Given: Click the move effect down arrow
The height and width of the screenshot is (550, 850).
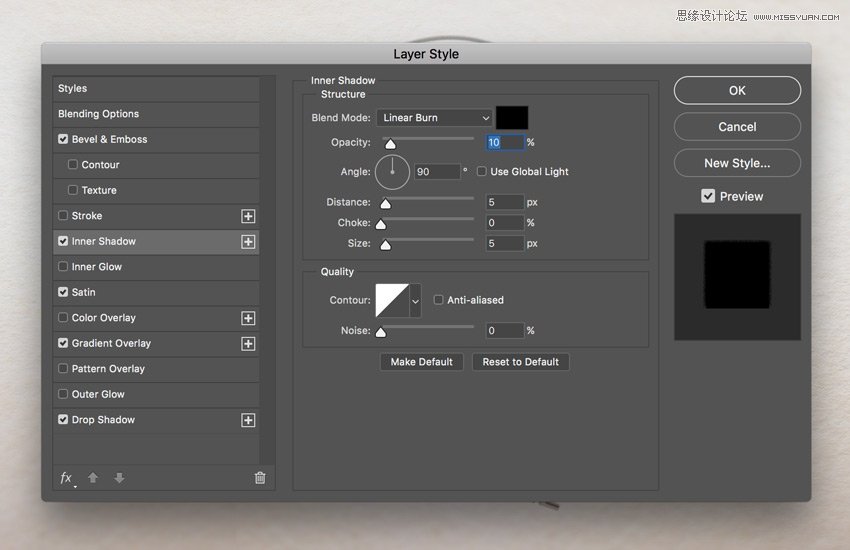Looking at the screenshot, I should (119, 478).
